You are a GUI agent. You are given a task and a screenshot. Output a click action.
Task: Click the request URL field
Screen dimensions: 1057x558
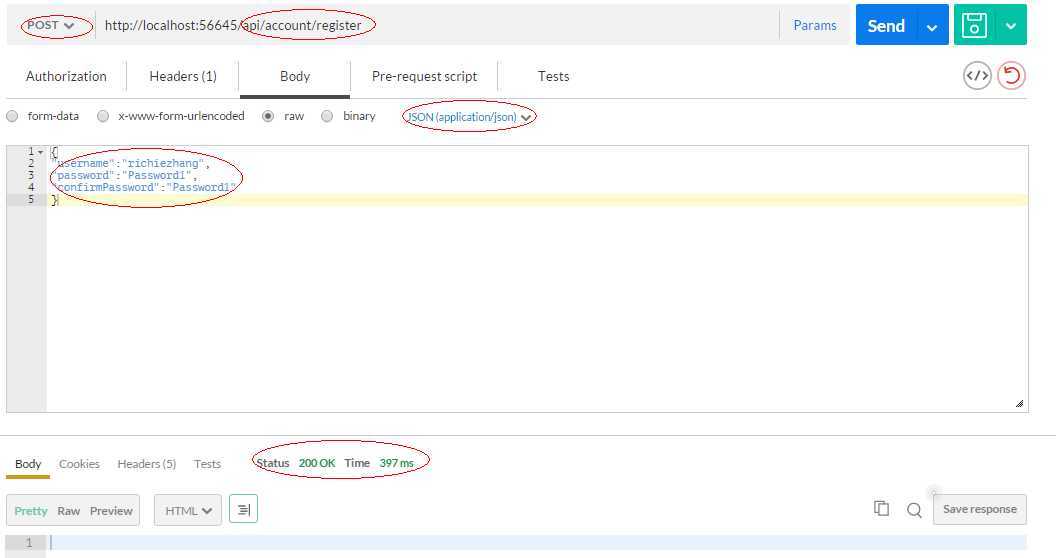437,26
